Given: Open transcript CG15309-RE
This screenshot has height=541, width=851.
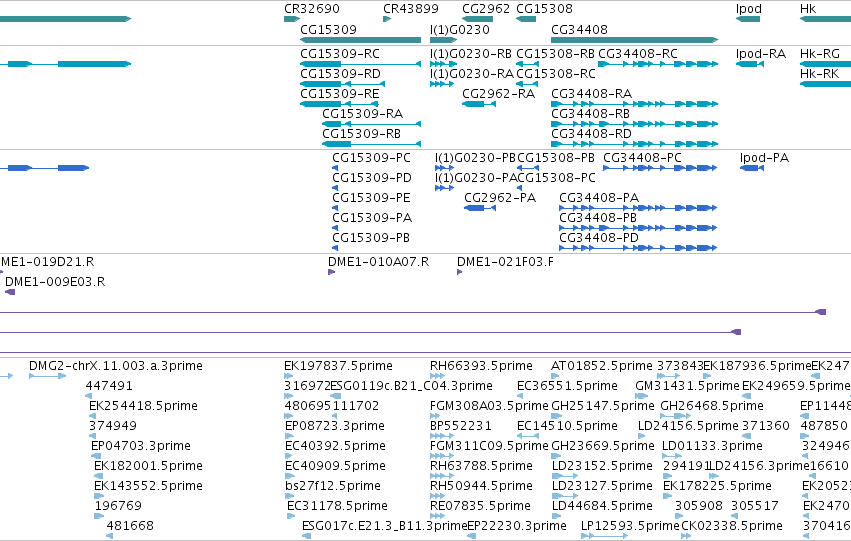Looking at the screenshot, I should click(x=339, y=104).
